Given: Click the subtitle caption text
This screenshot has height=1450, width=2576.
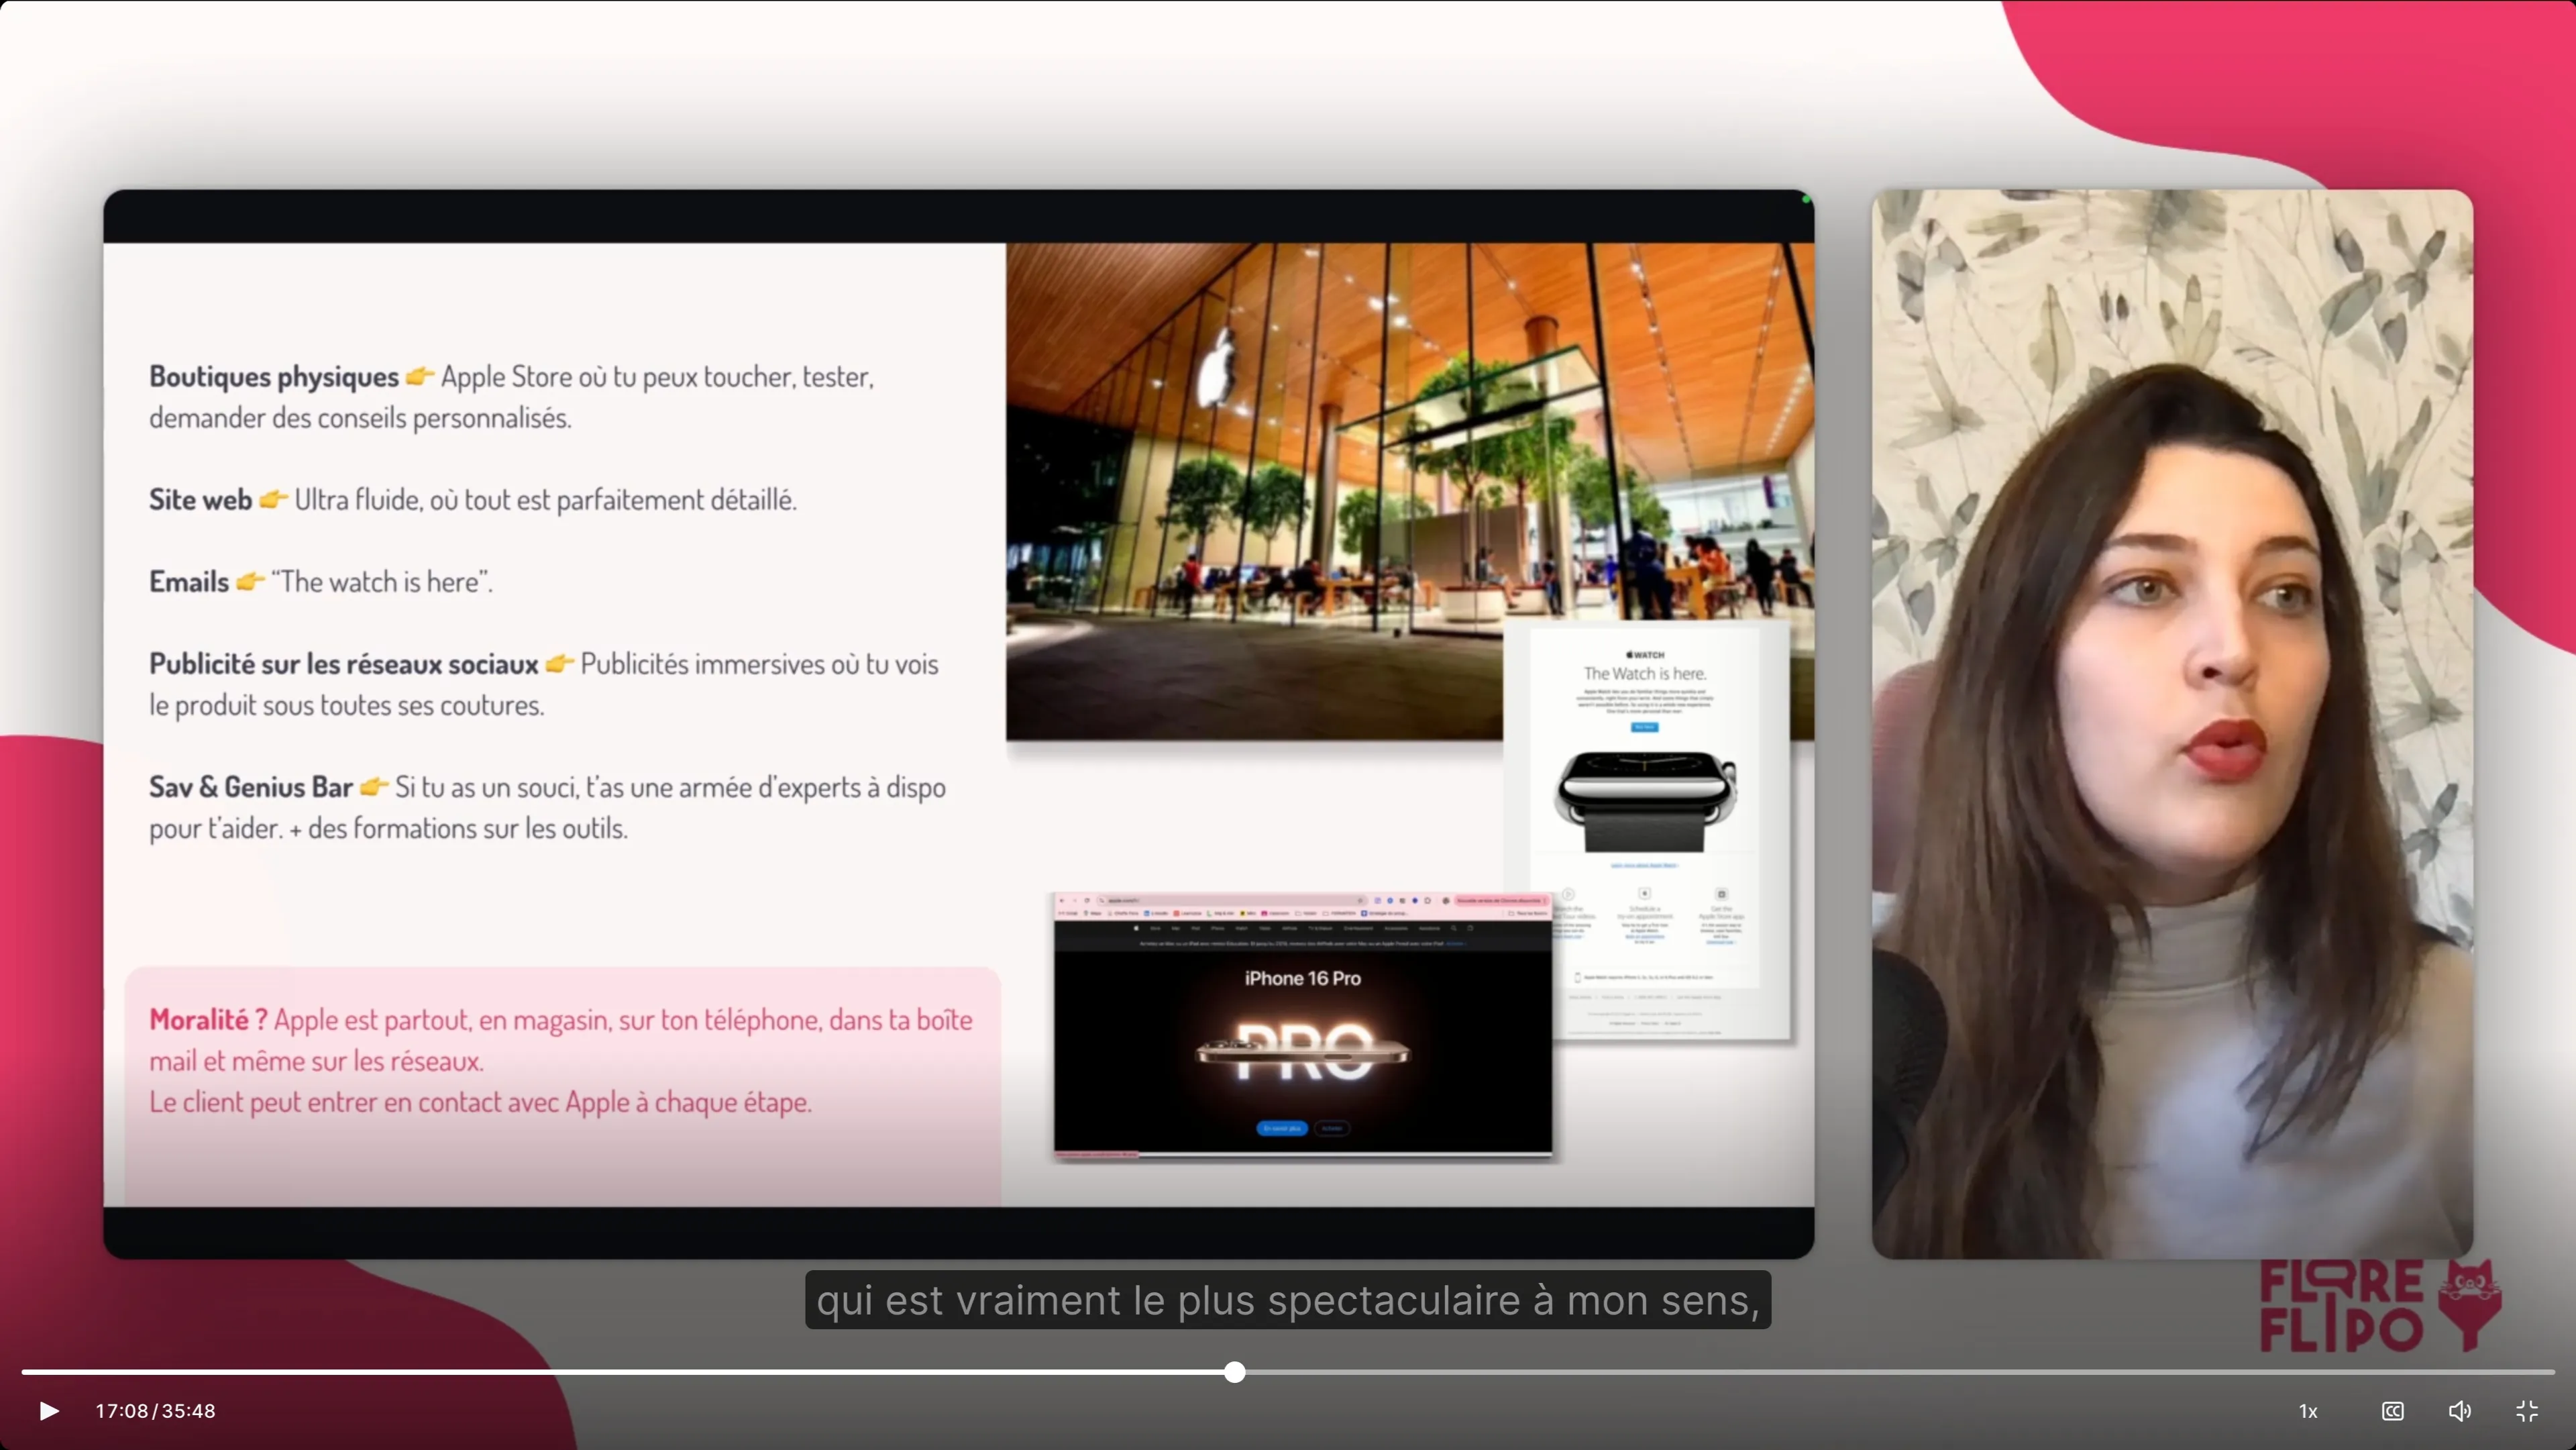Looking at the screenshot, I should pos(1288,1300).
